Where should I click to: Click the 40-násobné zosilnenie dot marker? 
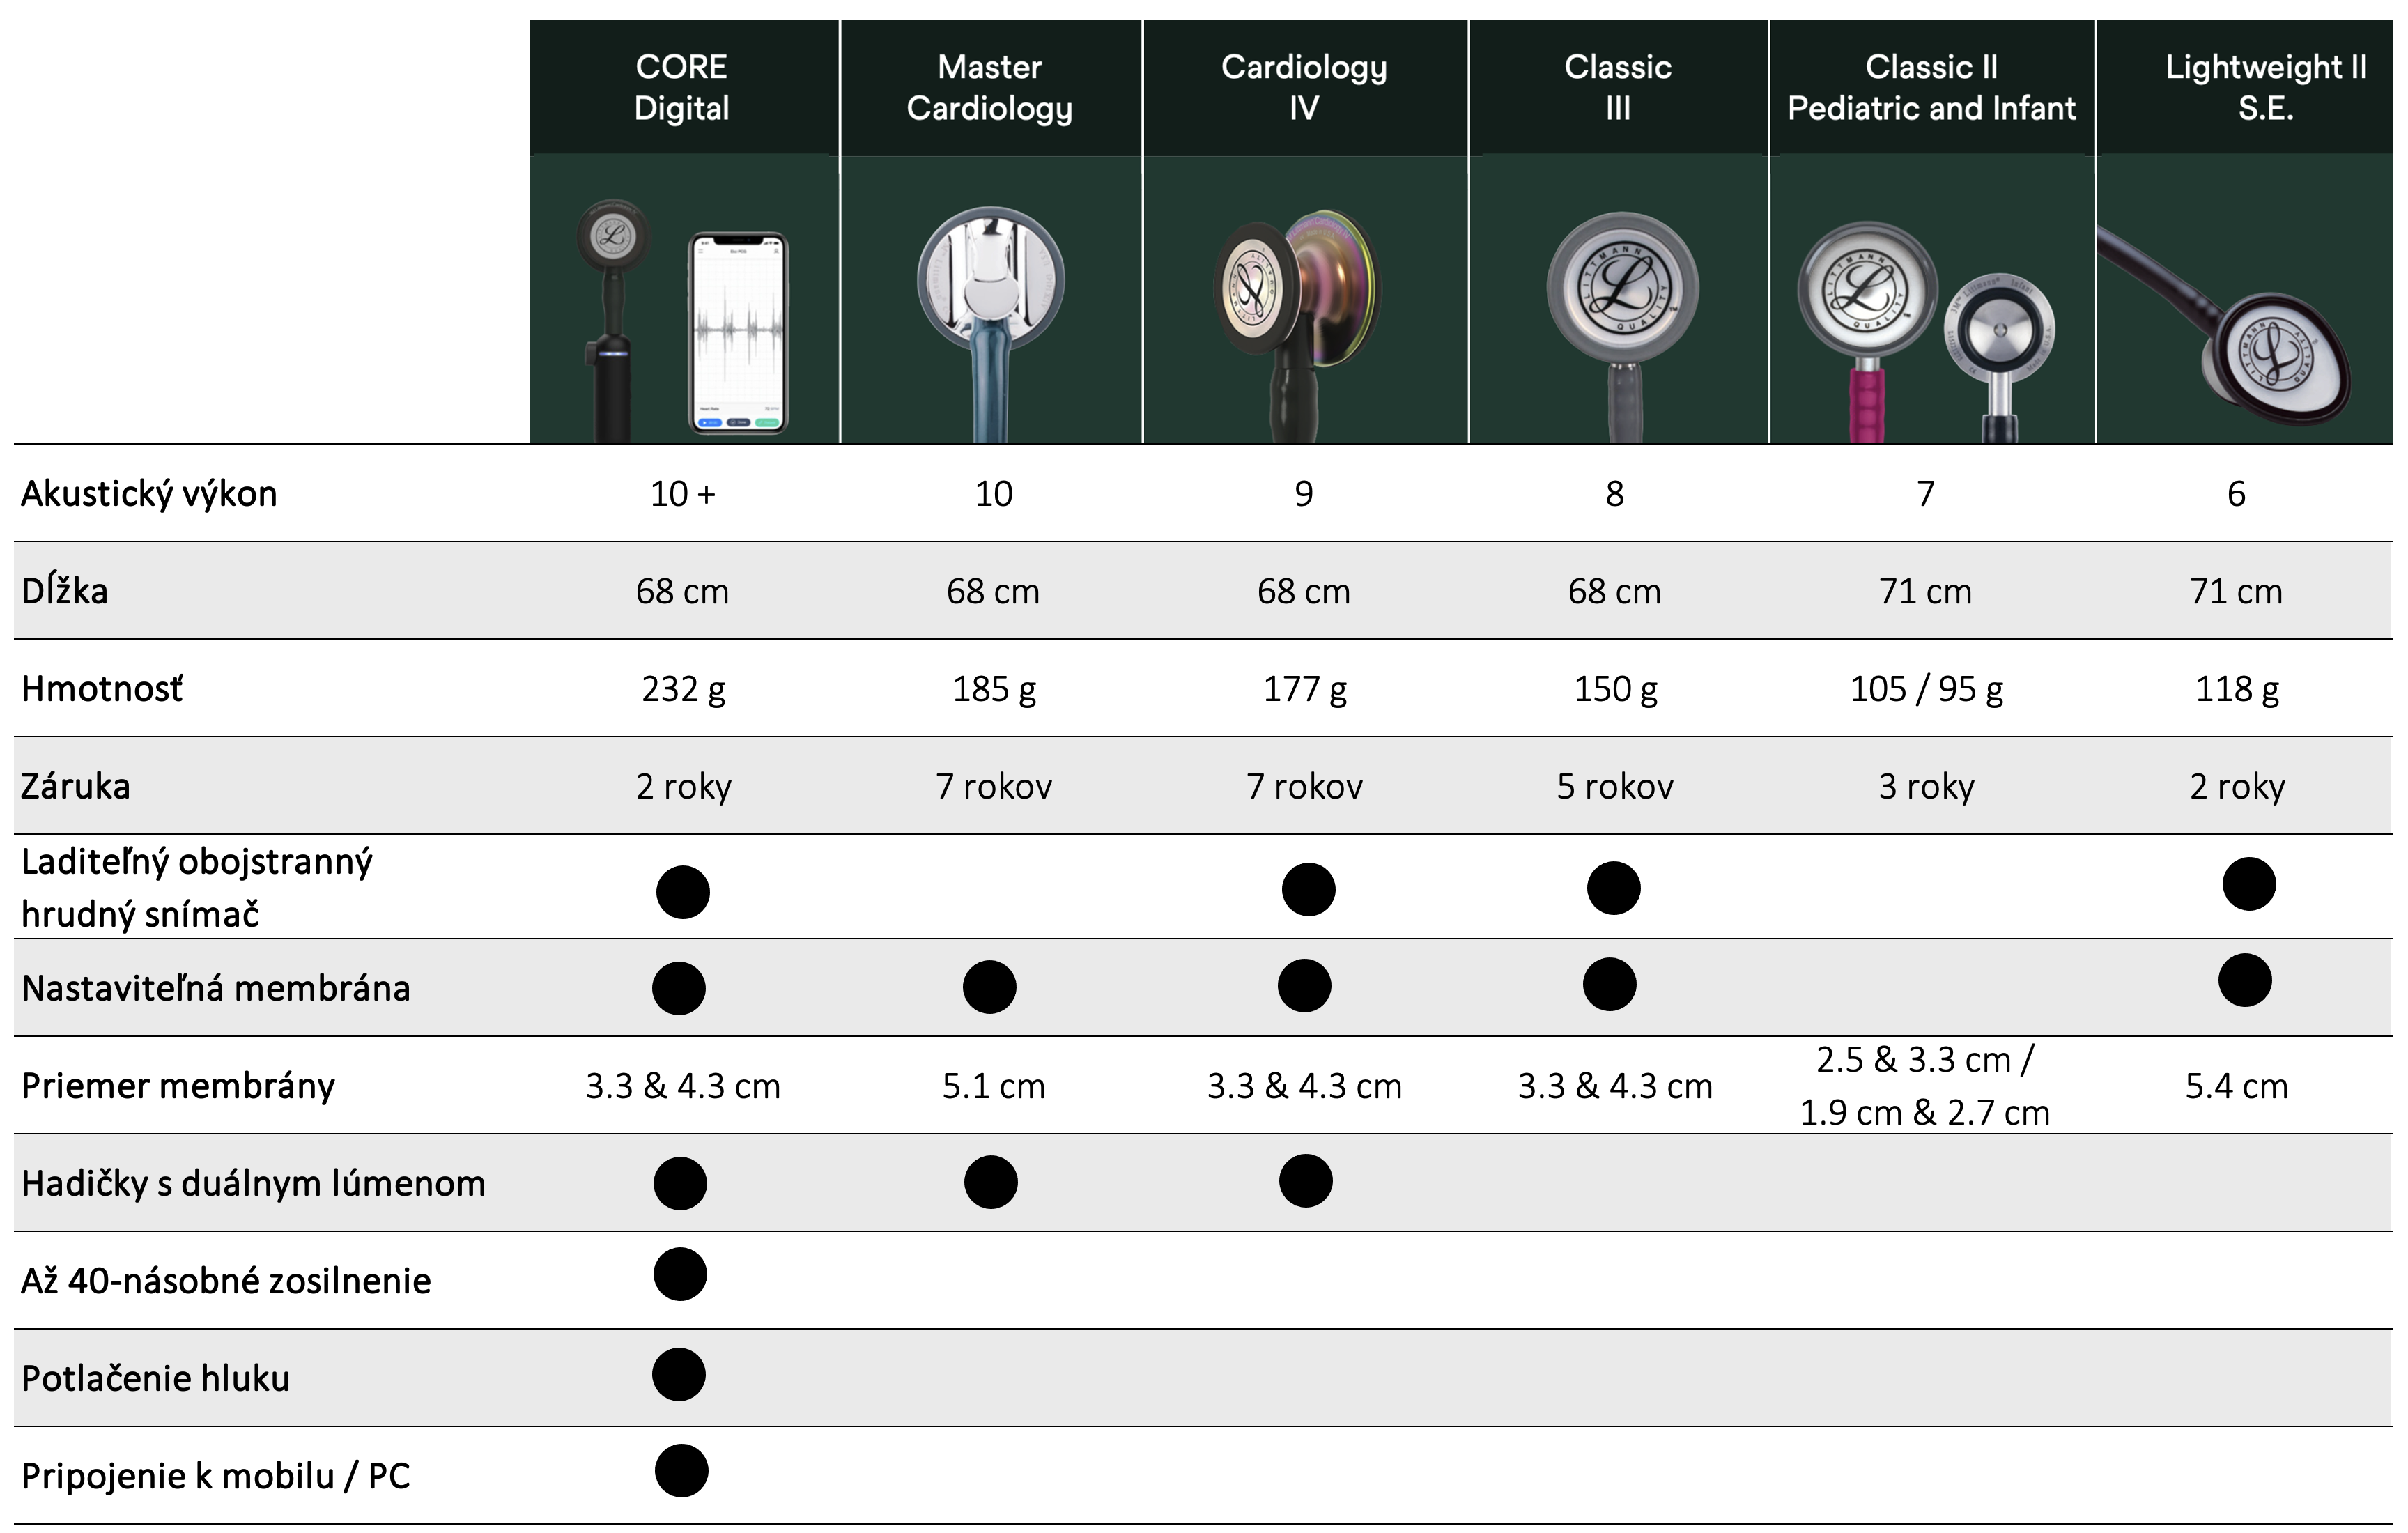coord(680,1274)
